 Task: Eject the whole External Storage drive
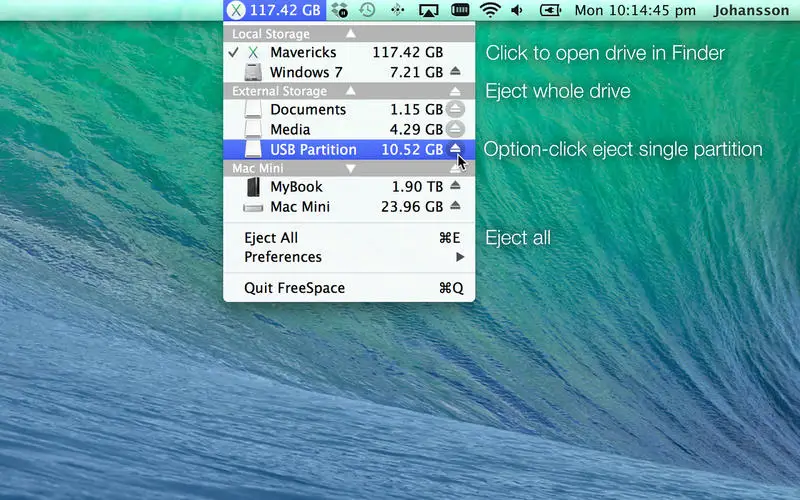click(455, 91)
